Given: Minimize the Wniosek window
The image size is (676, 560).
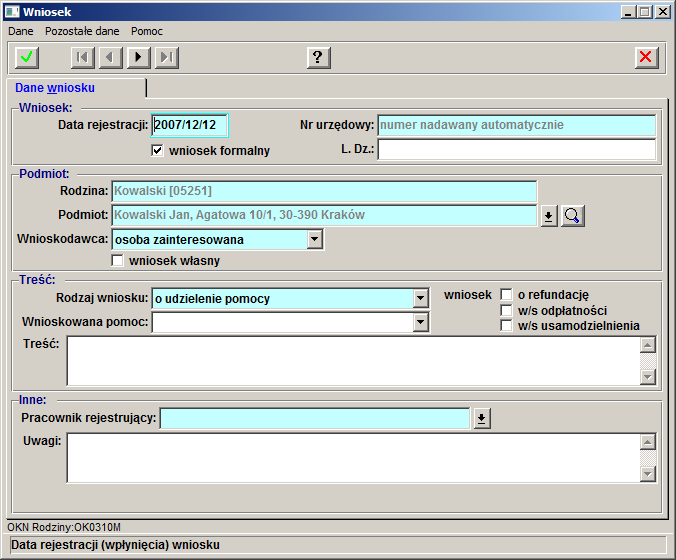Looking at the screenshot, I should 628,12.
